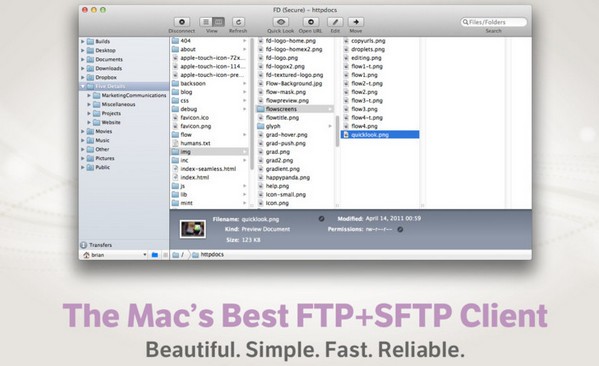Image resolution: width=599 pixels, height=366 pixels.
Task: Click the Edit pencil toolbar button
Action: click(x=335, y=22)
